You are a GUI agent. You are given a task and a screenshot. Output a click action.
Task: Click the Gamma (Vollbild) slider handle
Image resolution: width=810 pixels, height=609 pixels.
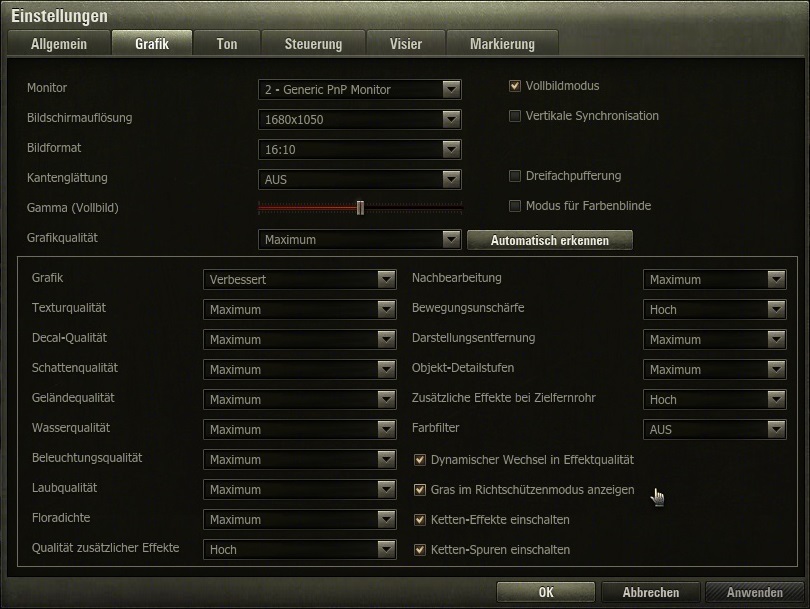click(360, 208)
